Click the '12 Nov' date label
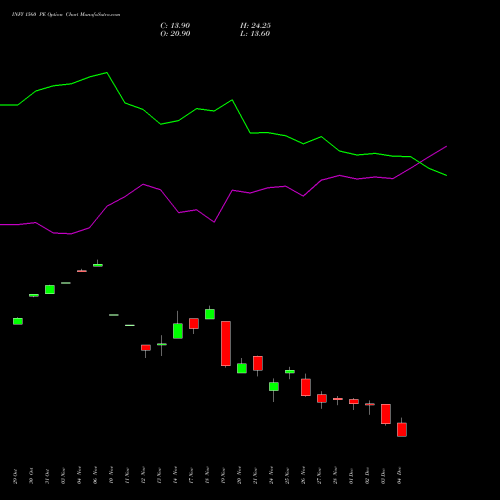 pyautogui.click(x=143, y=476)
